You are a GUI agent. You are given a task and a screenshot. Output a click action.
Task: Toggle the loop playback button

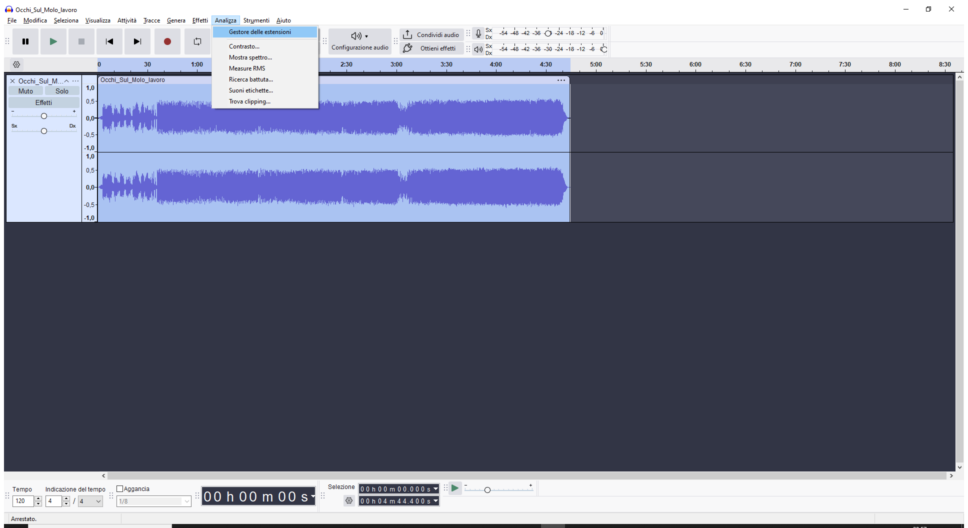click(x=197, y=41)
